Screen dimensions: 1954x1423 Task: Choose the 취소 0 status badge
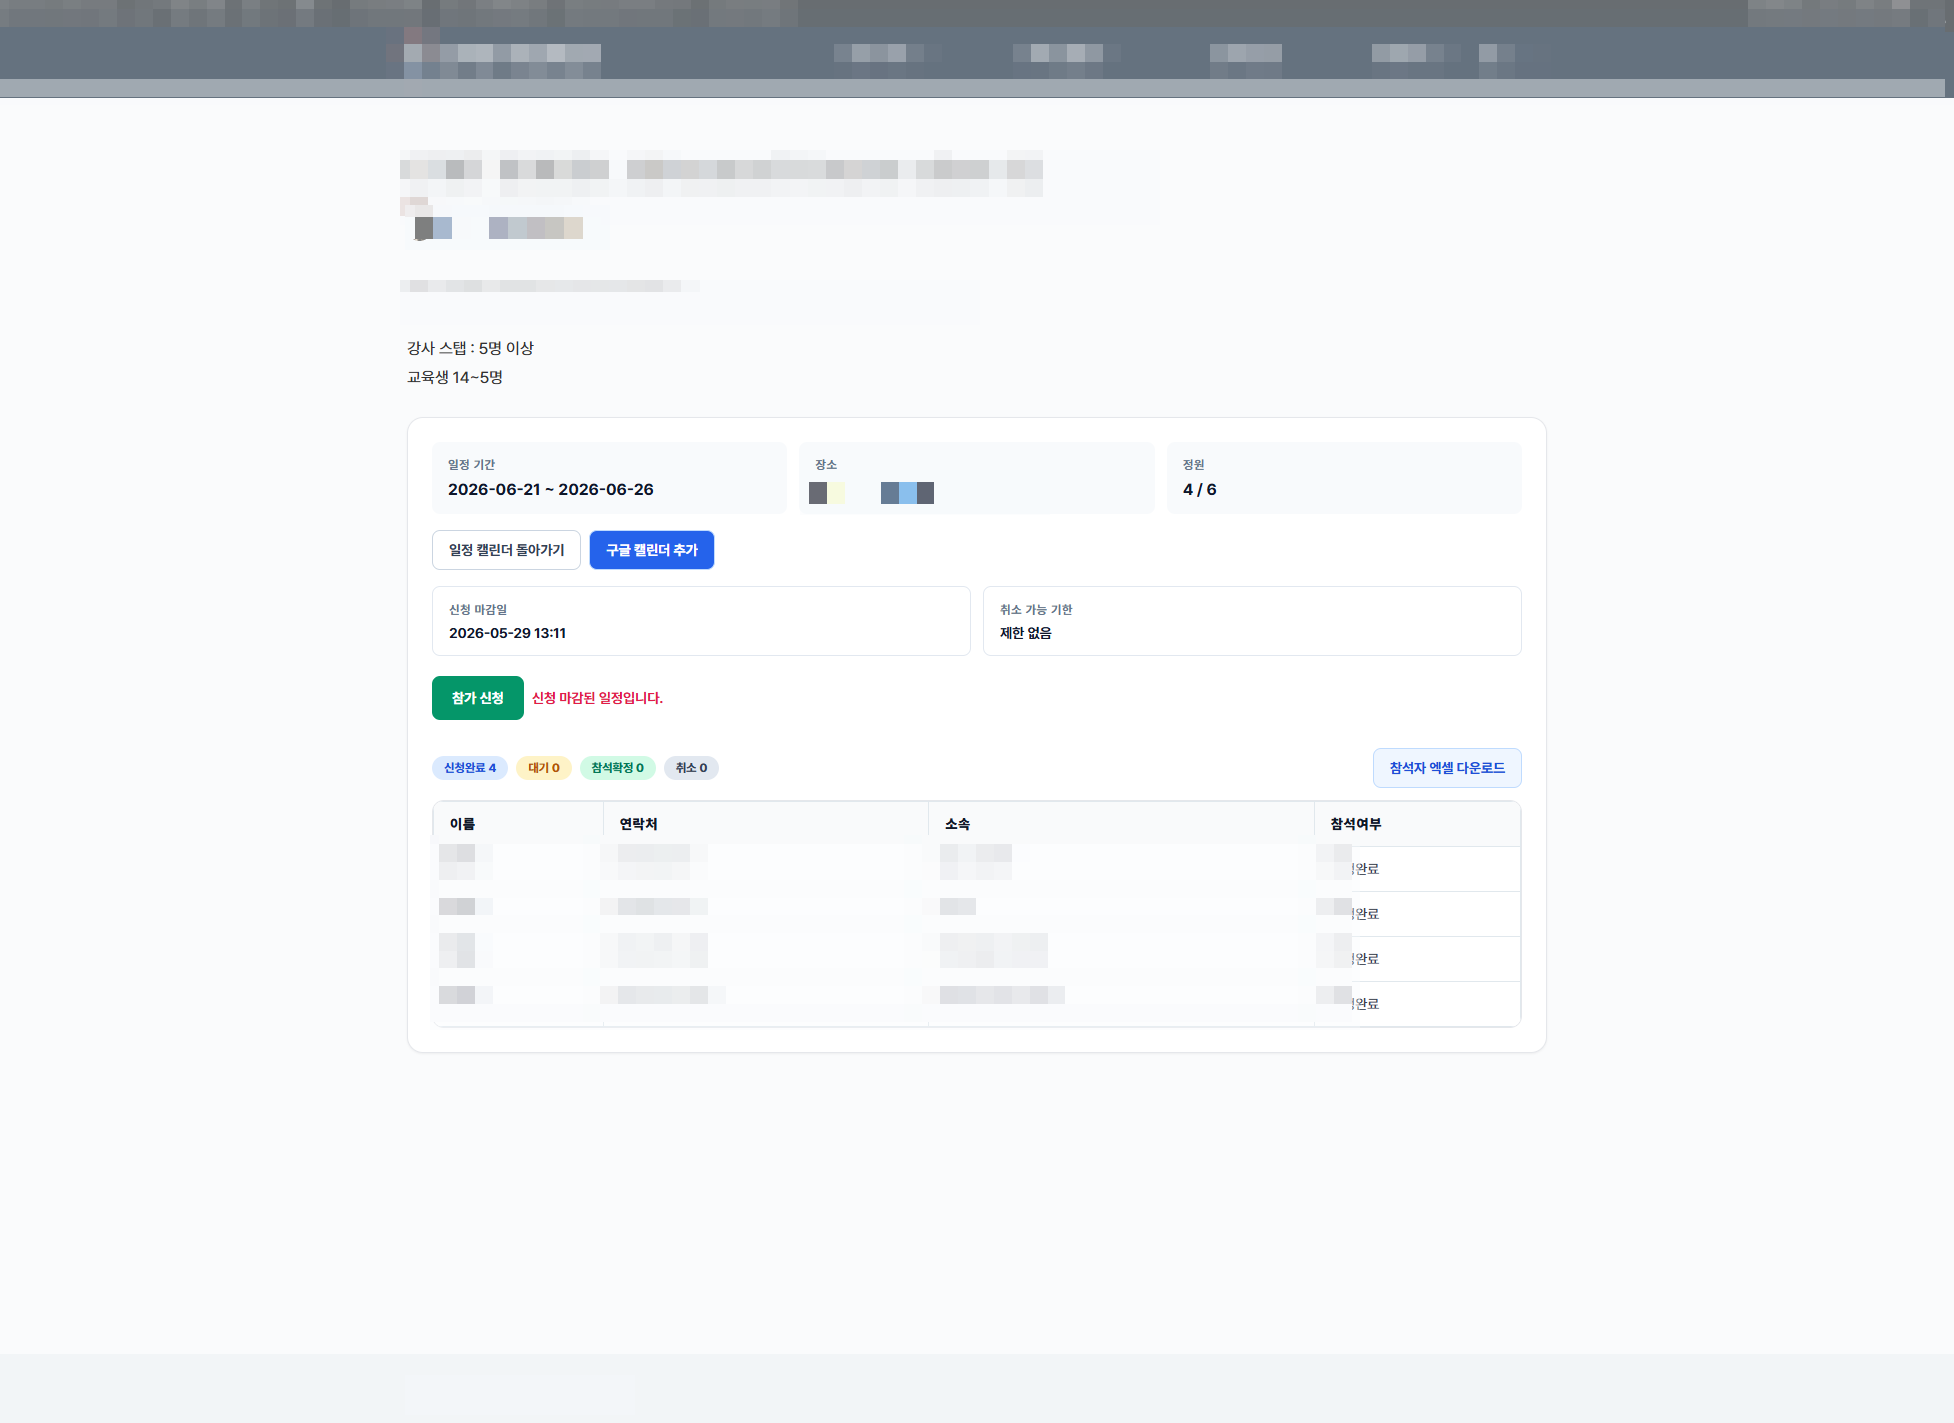coord(691,768)
